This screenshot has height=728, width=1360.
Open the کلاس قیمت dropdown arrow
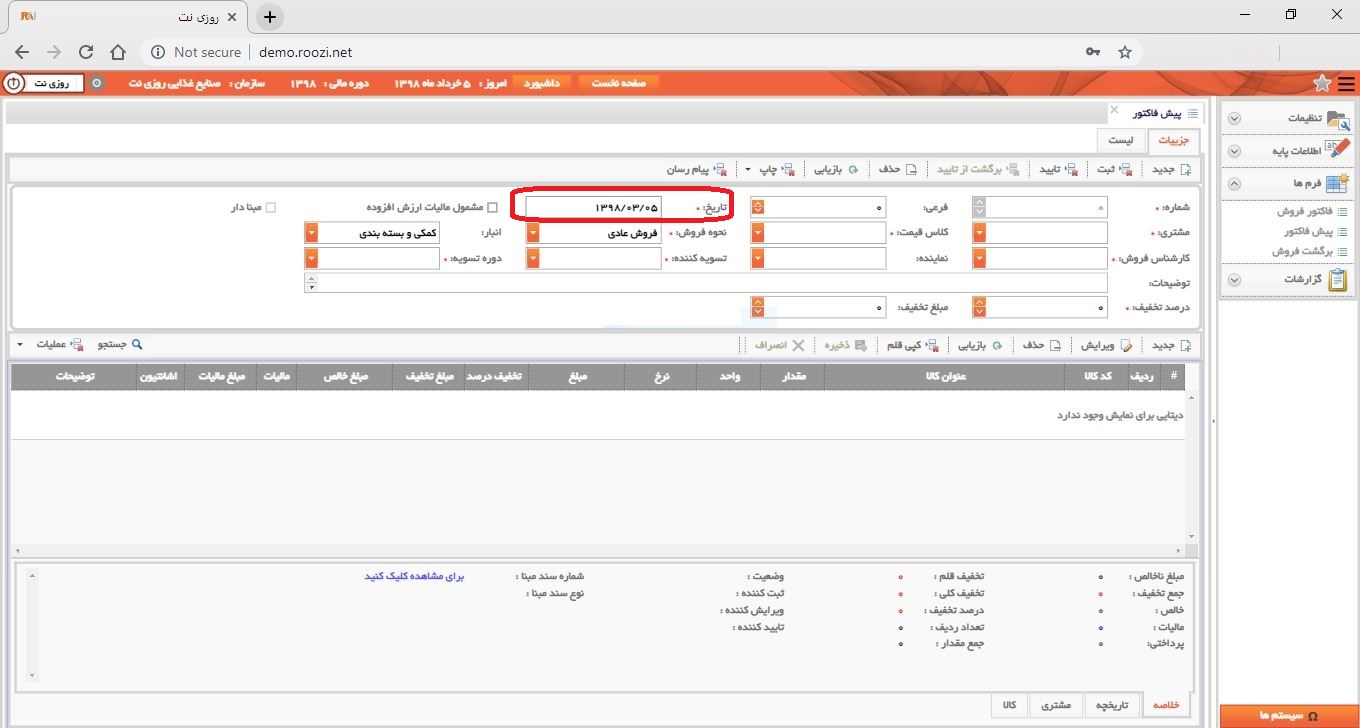click(x=758, y=233)
